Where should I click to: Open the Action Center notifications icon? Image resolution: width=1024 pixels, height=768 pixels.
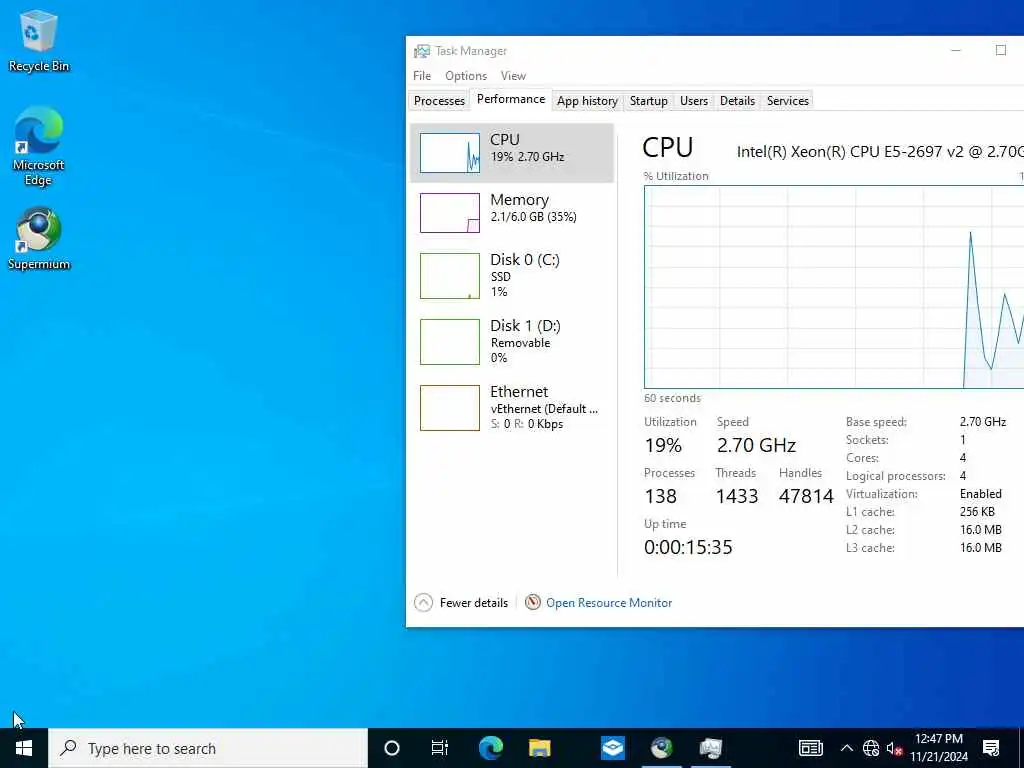click(x=991, y=748)
